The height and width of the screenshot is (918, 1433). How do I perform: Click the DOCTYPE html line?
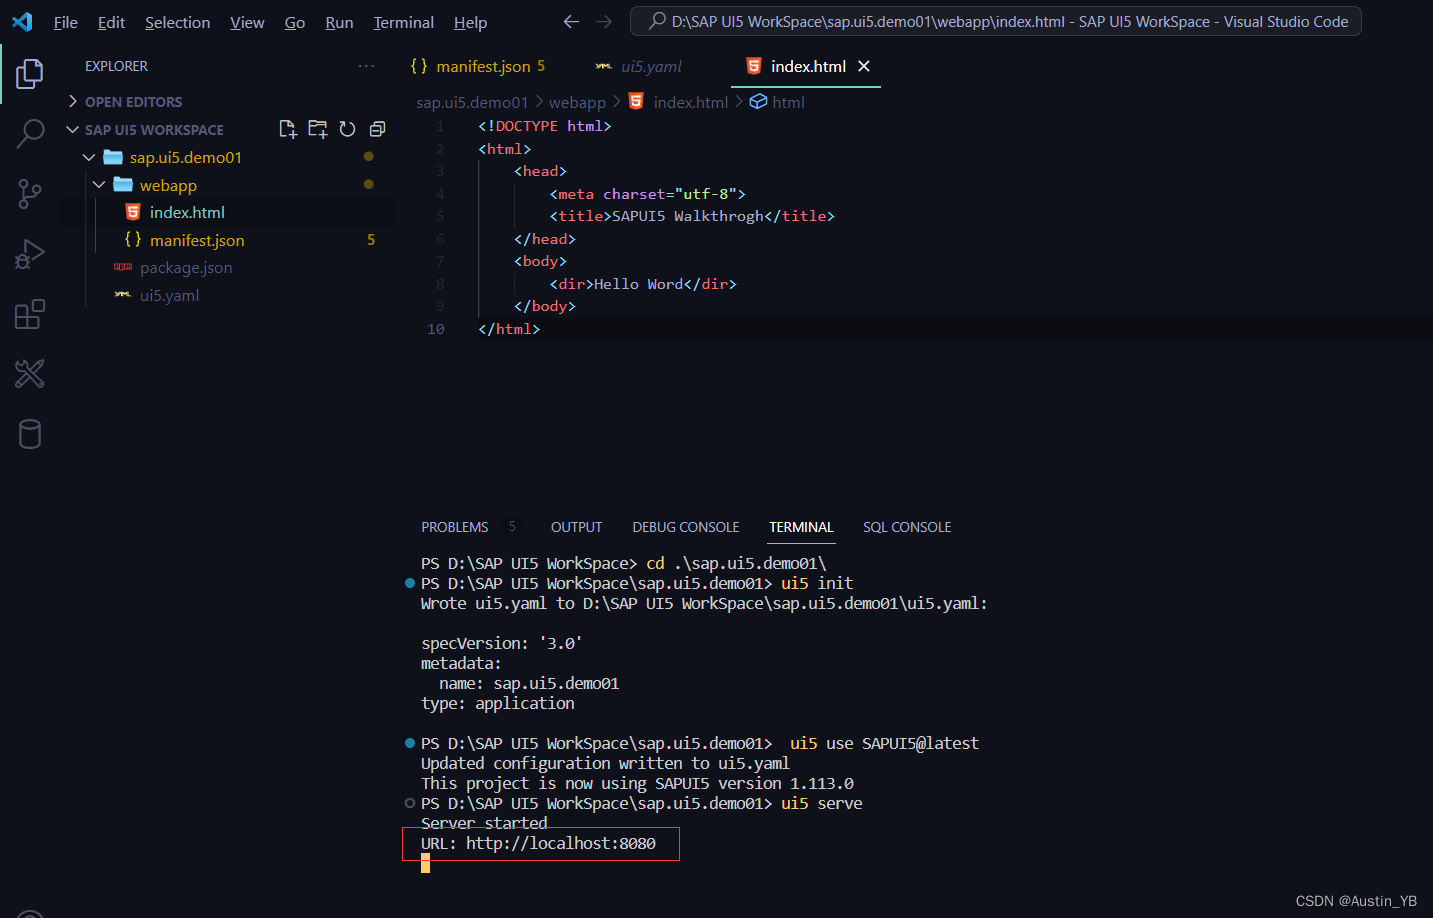(x=545, y=126)
